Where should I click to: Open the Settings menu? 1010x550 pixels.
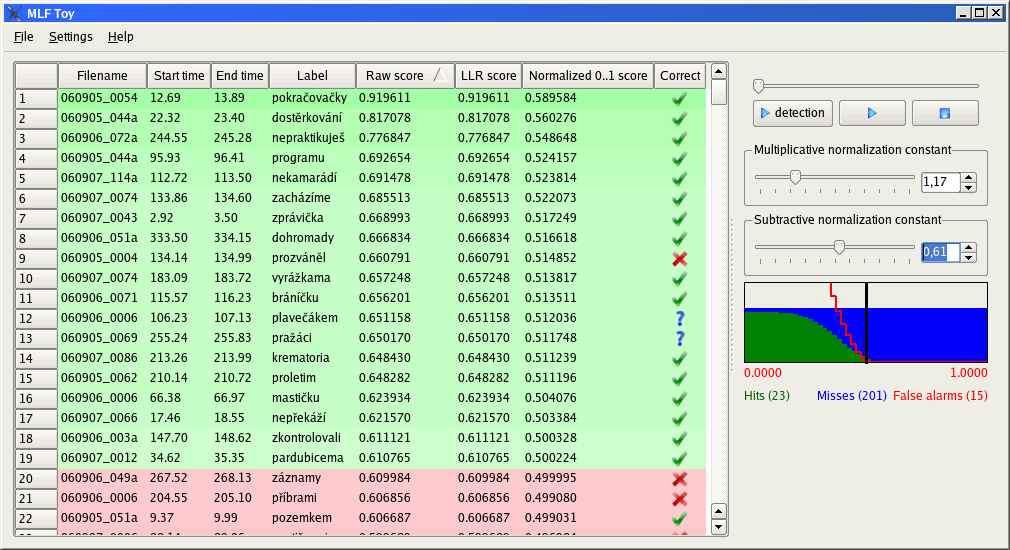(70, 37)
